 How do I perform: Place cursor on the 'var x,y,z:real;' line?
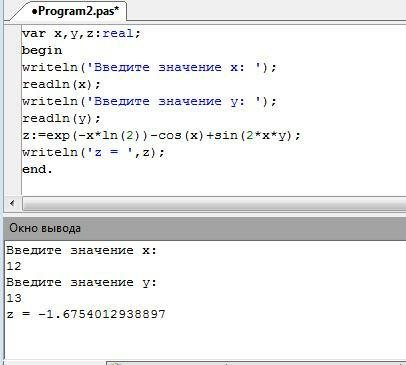[x=81, y=34]
